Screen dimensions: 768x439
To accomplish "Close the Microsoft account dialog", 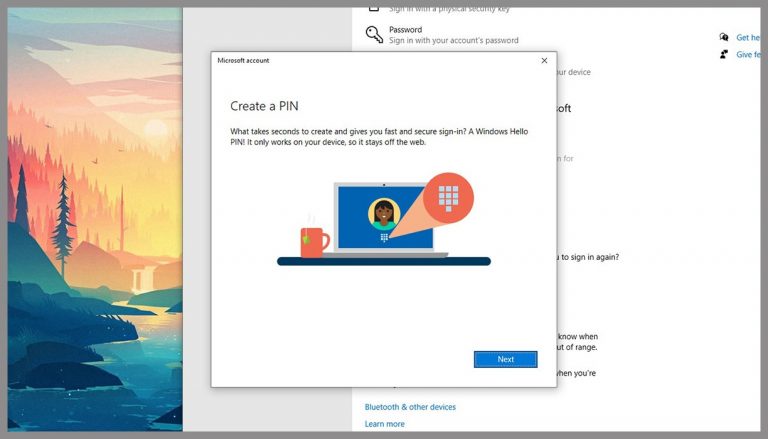I will coord(544,61).
